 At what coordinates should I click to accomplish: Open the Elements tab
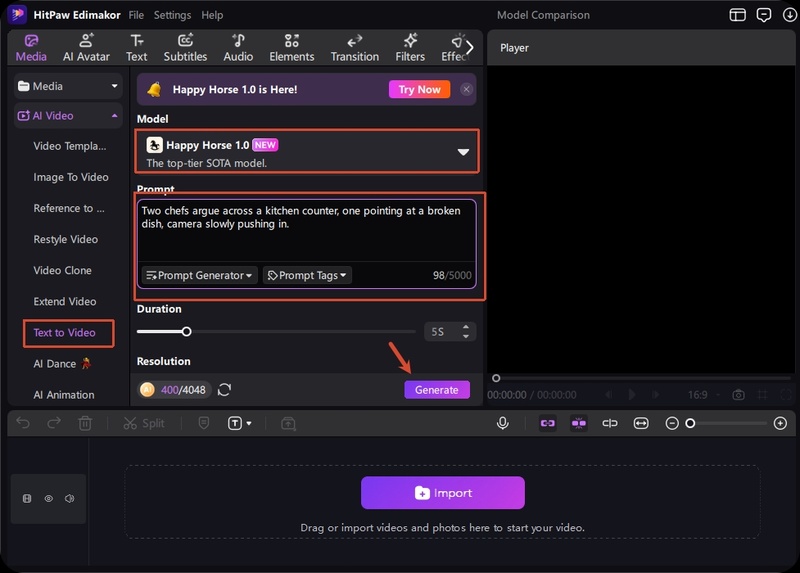(x=292, y=48)
